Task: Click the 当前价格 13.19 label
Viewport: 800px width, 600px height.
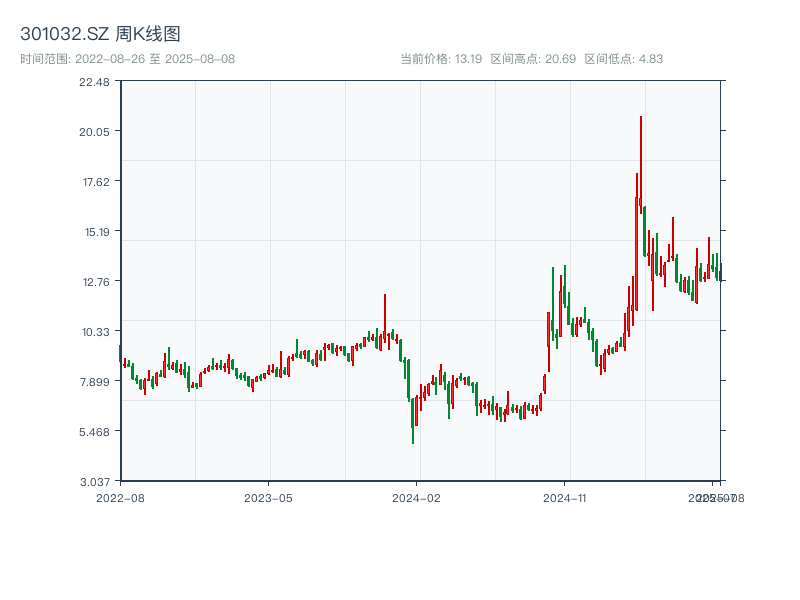Action: pyautogui.click(x=441, y=59)
